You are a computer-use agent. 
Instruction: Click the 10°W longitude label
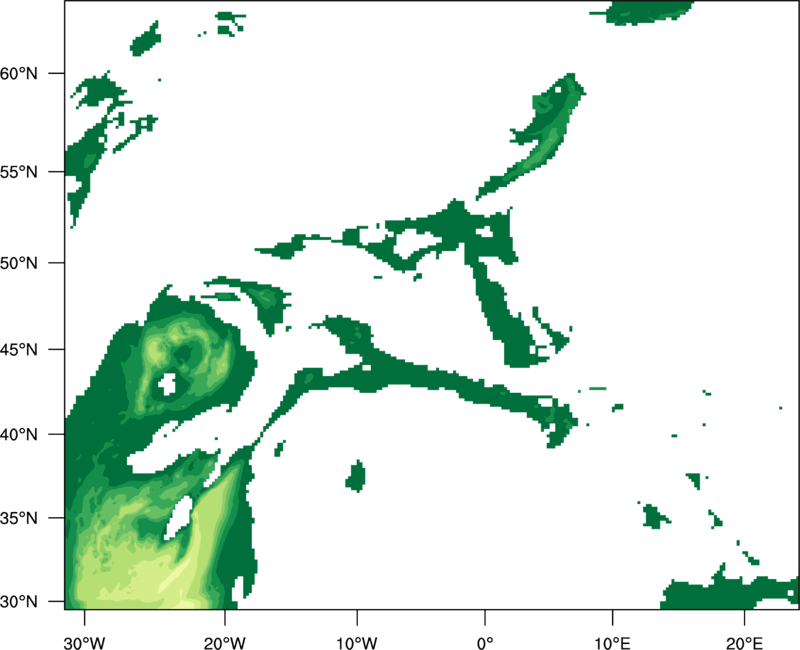(357, 643)
